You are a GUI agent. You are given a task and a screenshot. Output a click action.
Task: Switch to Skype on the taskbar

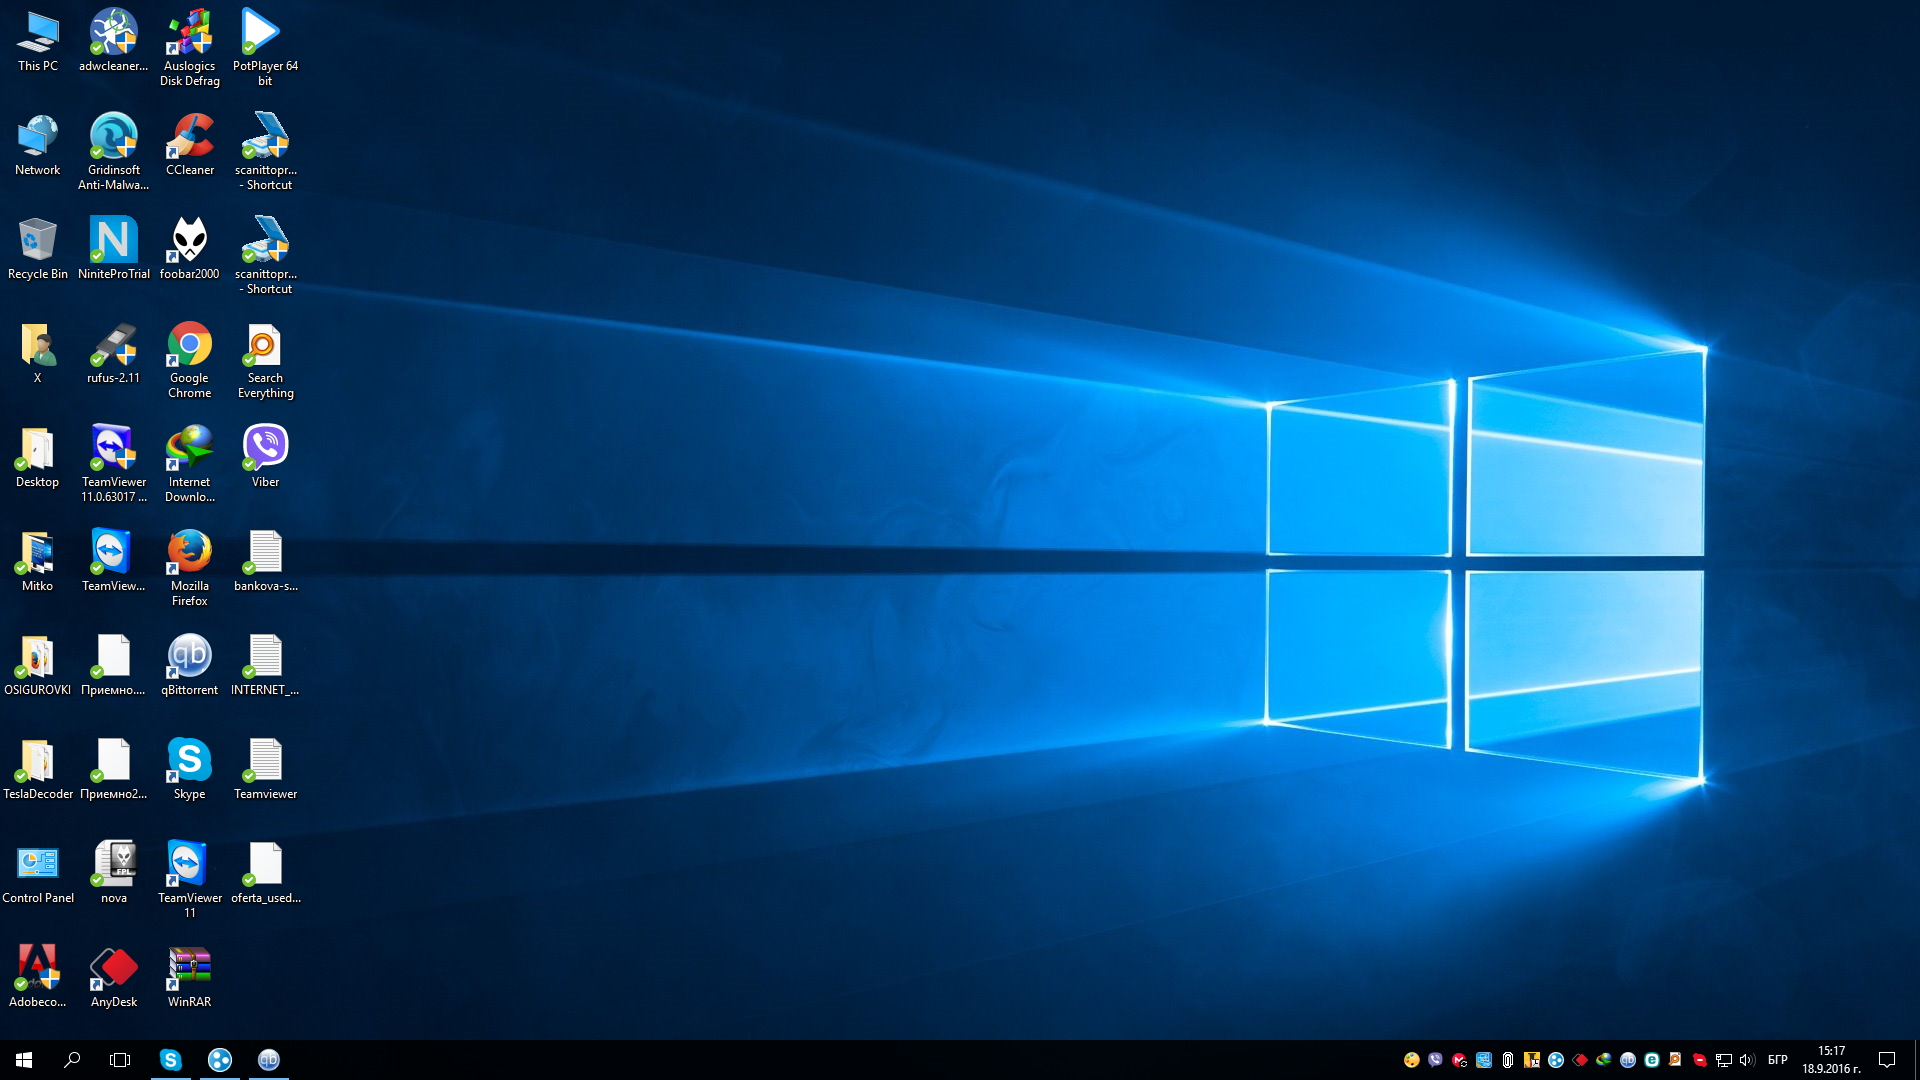pos(171,1060)
